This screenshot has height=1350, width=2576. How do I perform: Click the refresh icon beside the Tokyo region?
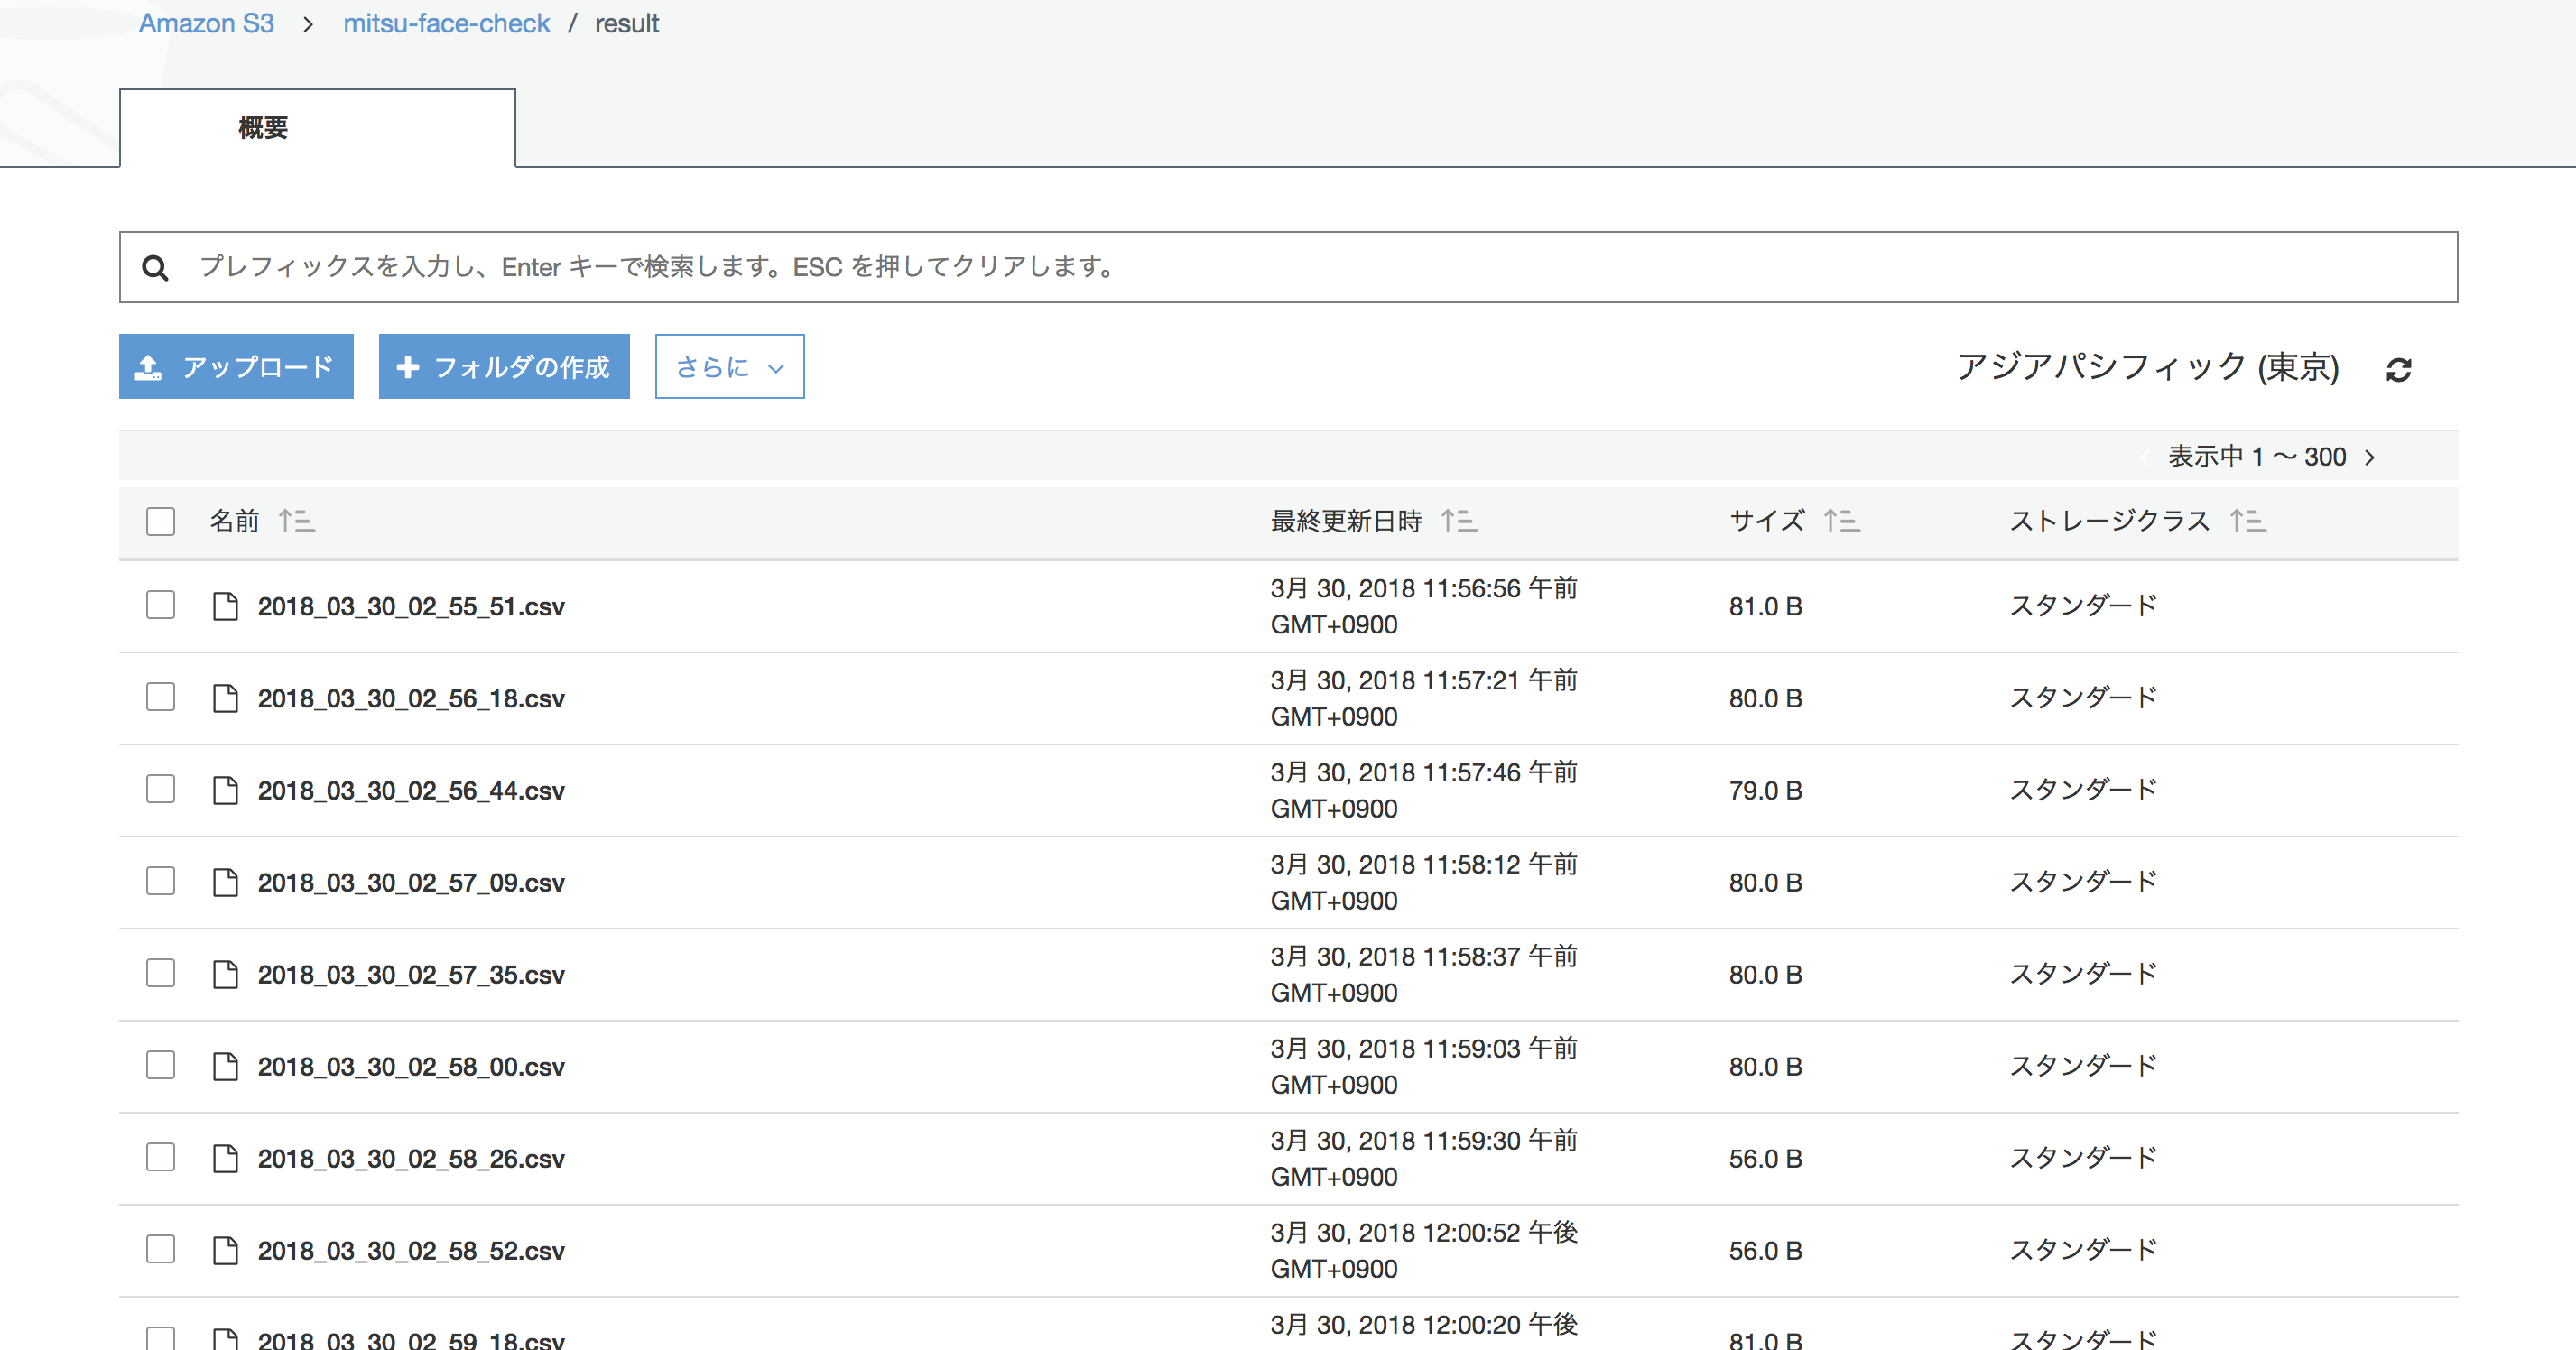pyautogui.click(x=2398, y=370)
